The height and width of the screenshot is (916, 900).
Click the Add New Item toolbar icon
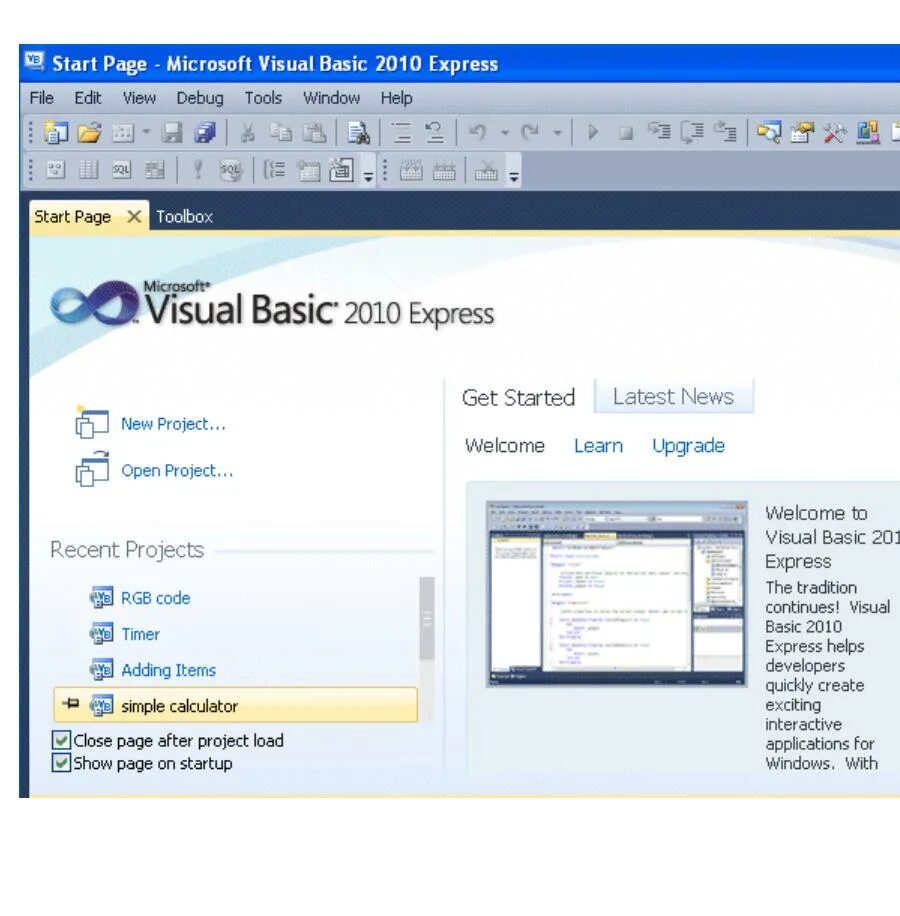point(123,133)
